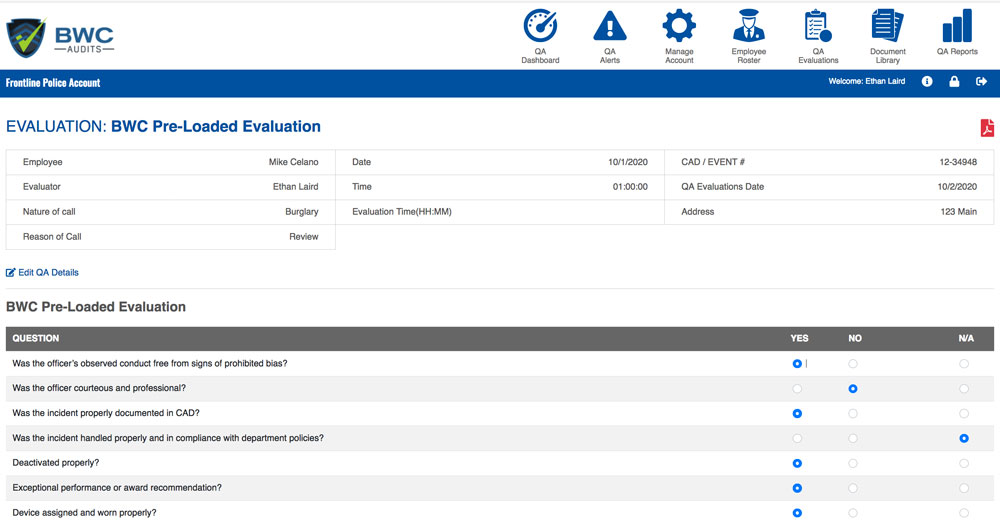This screenshot has width=1000, height=524.
Task: Click Yes radio for Deactivated properly
Action: pos(797,463)
